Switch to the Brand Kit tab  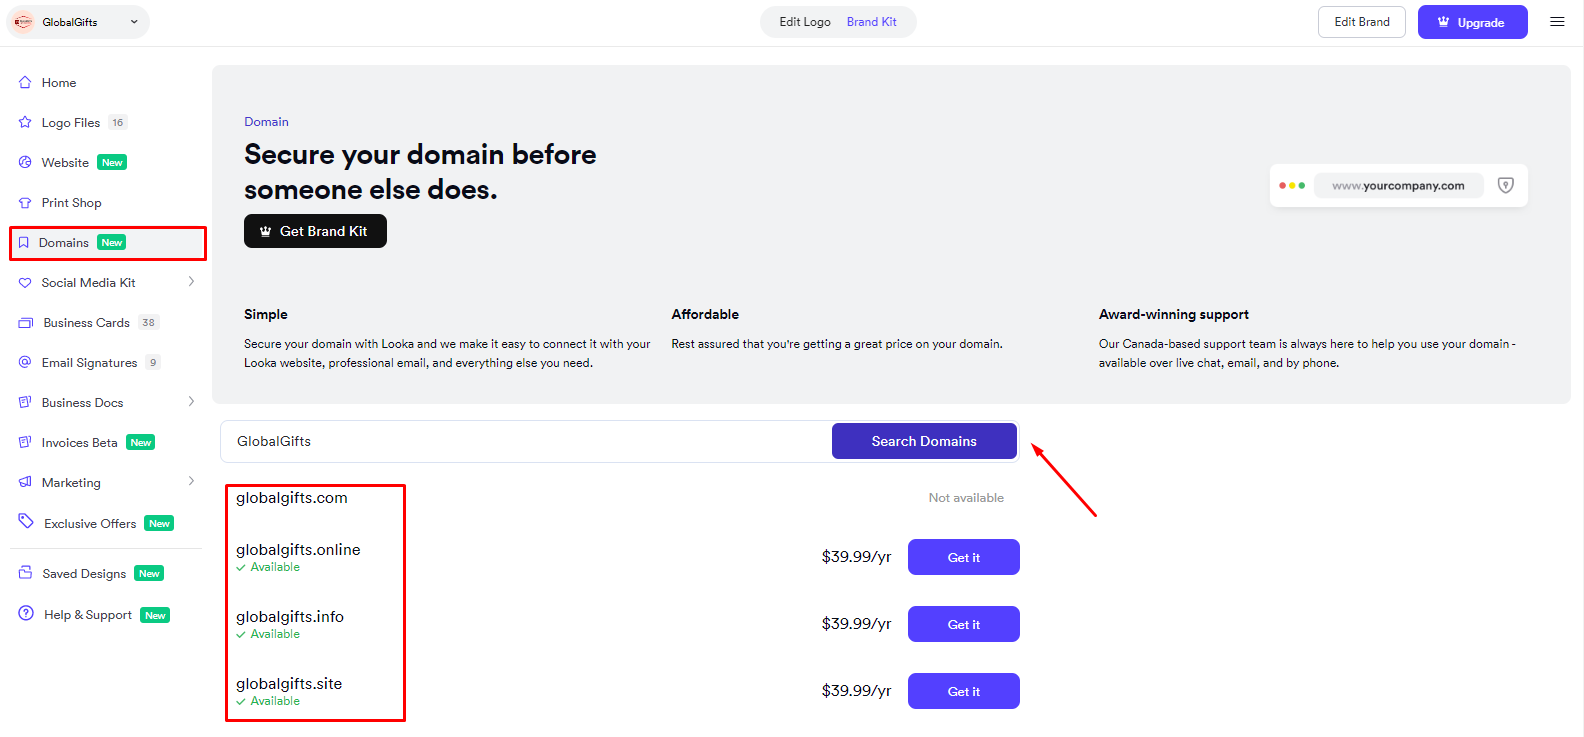click(872, 22)
